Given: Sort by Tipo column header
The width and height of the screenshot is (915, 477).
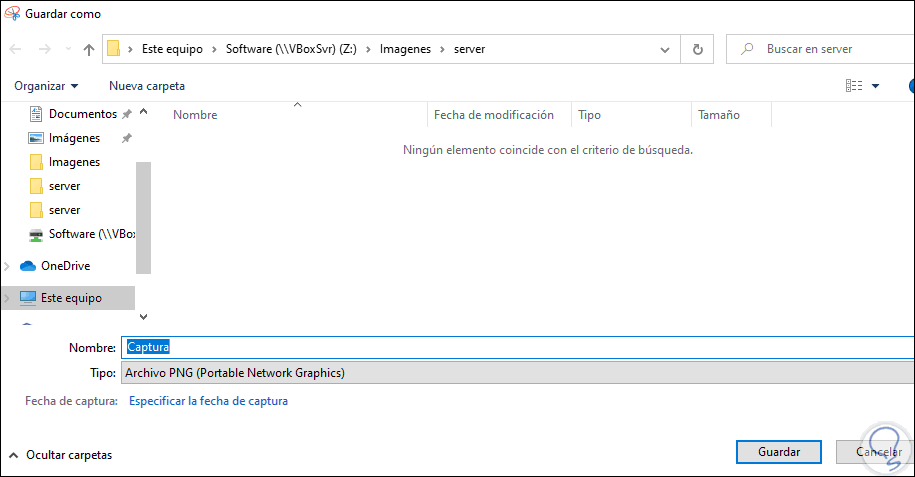Looking at the screenshot, I should coord(589,115).
